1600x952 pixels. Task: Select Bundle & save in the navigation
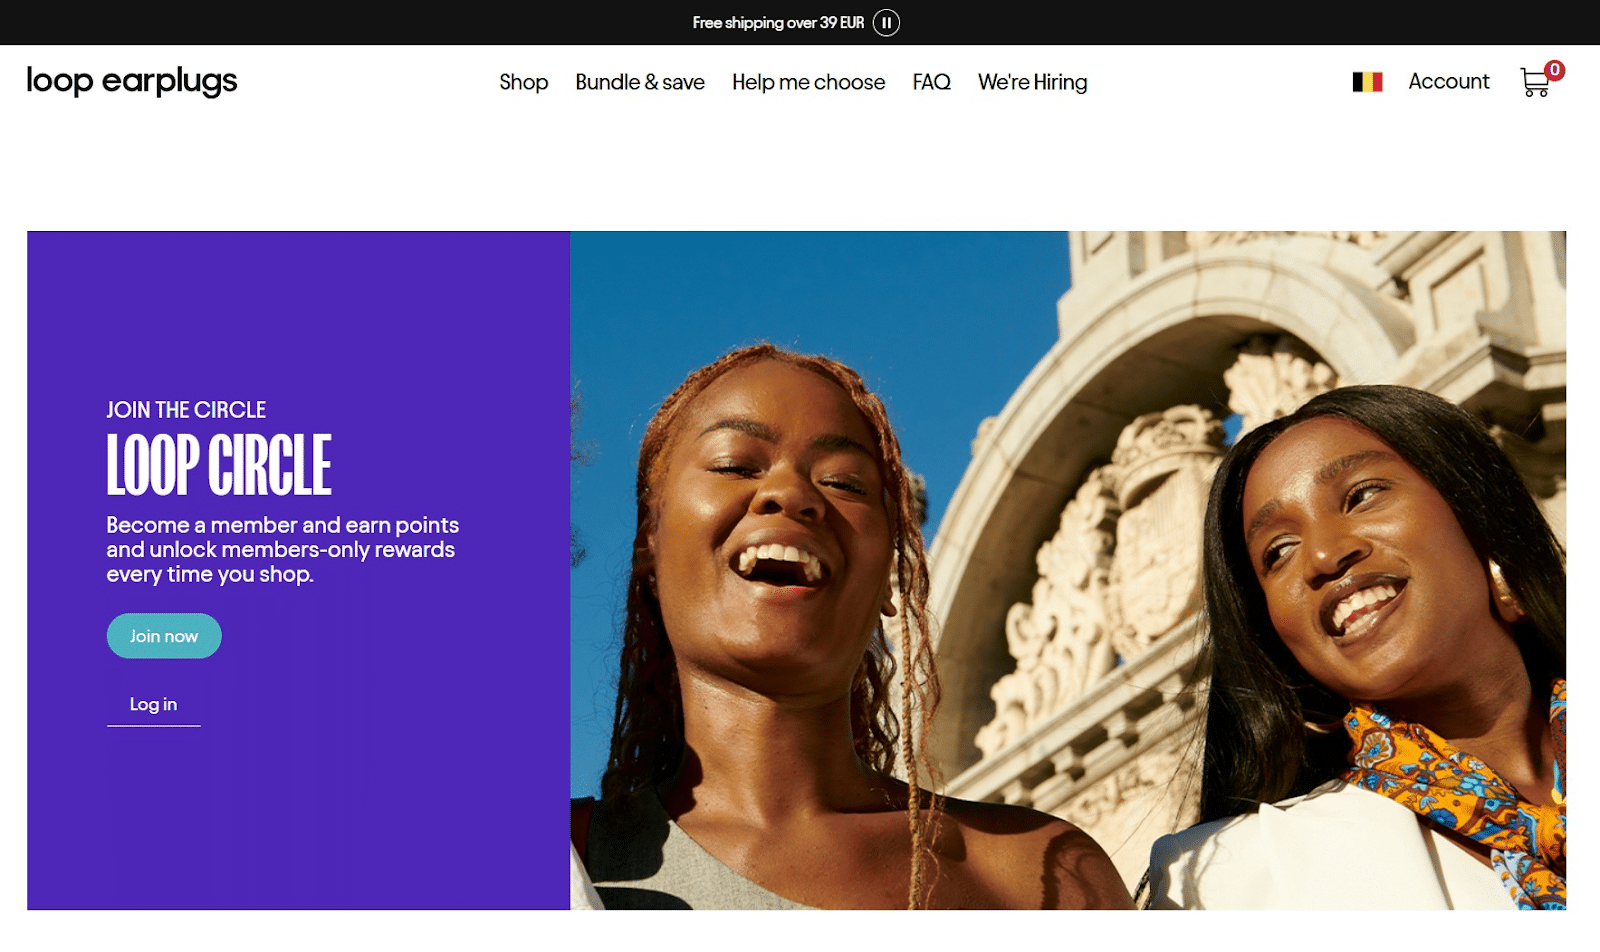click(x=640, y=82)
